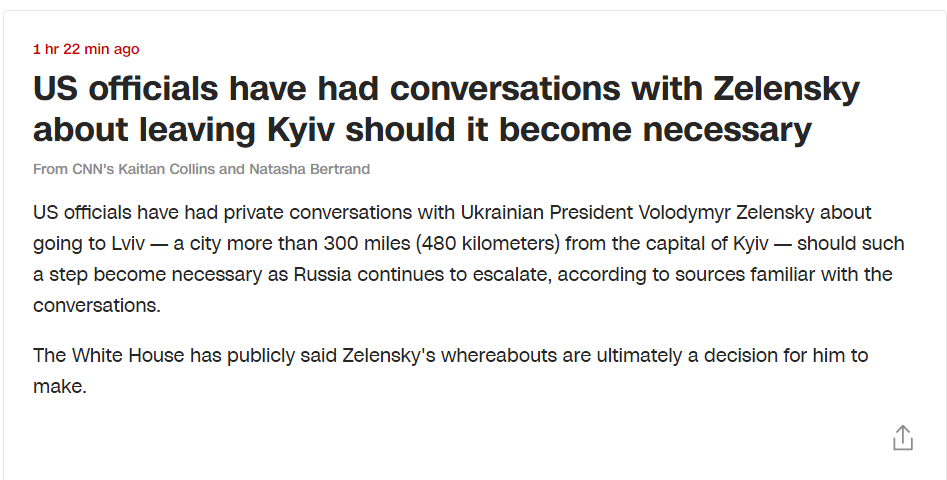Click 'necessary' at the headline end
The width and height of the screenshot is (947, 480).
[x=727, y=130]
